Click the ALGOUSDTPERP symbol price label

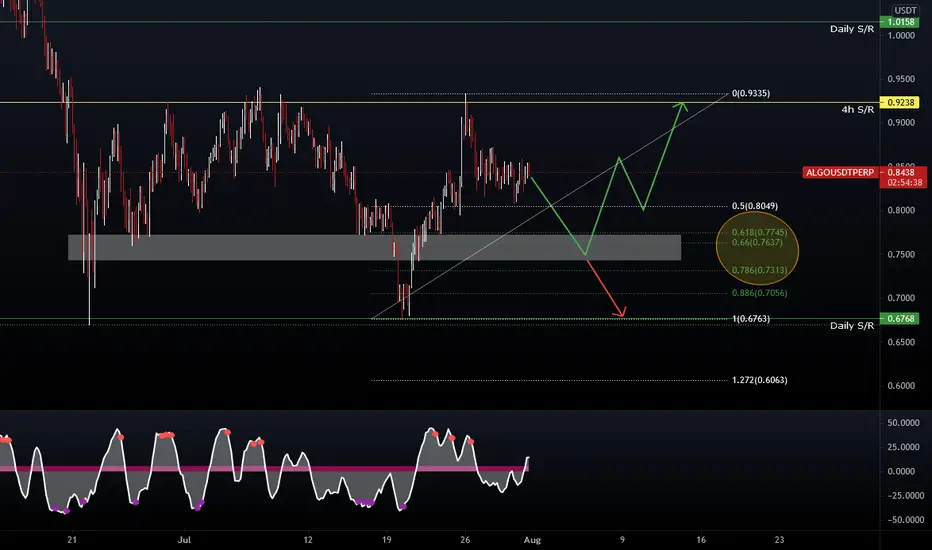pos(840,172)
